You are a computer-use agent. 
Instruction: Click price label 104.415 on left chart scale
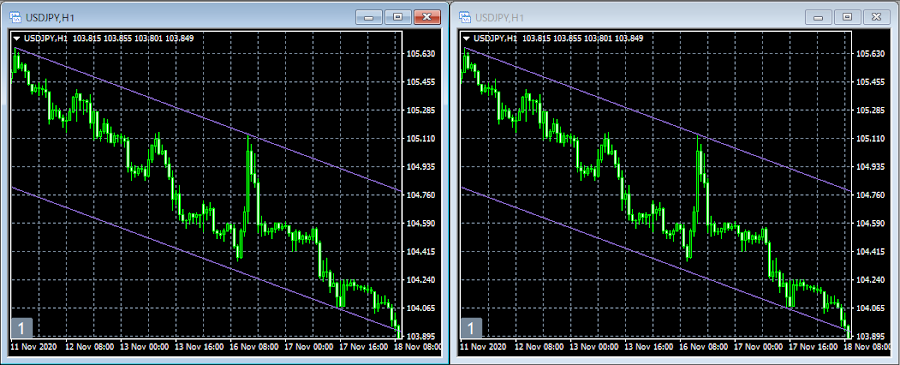tap(420, 251)
